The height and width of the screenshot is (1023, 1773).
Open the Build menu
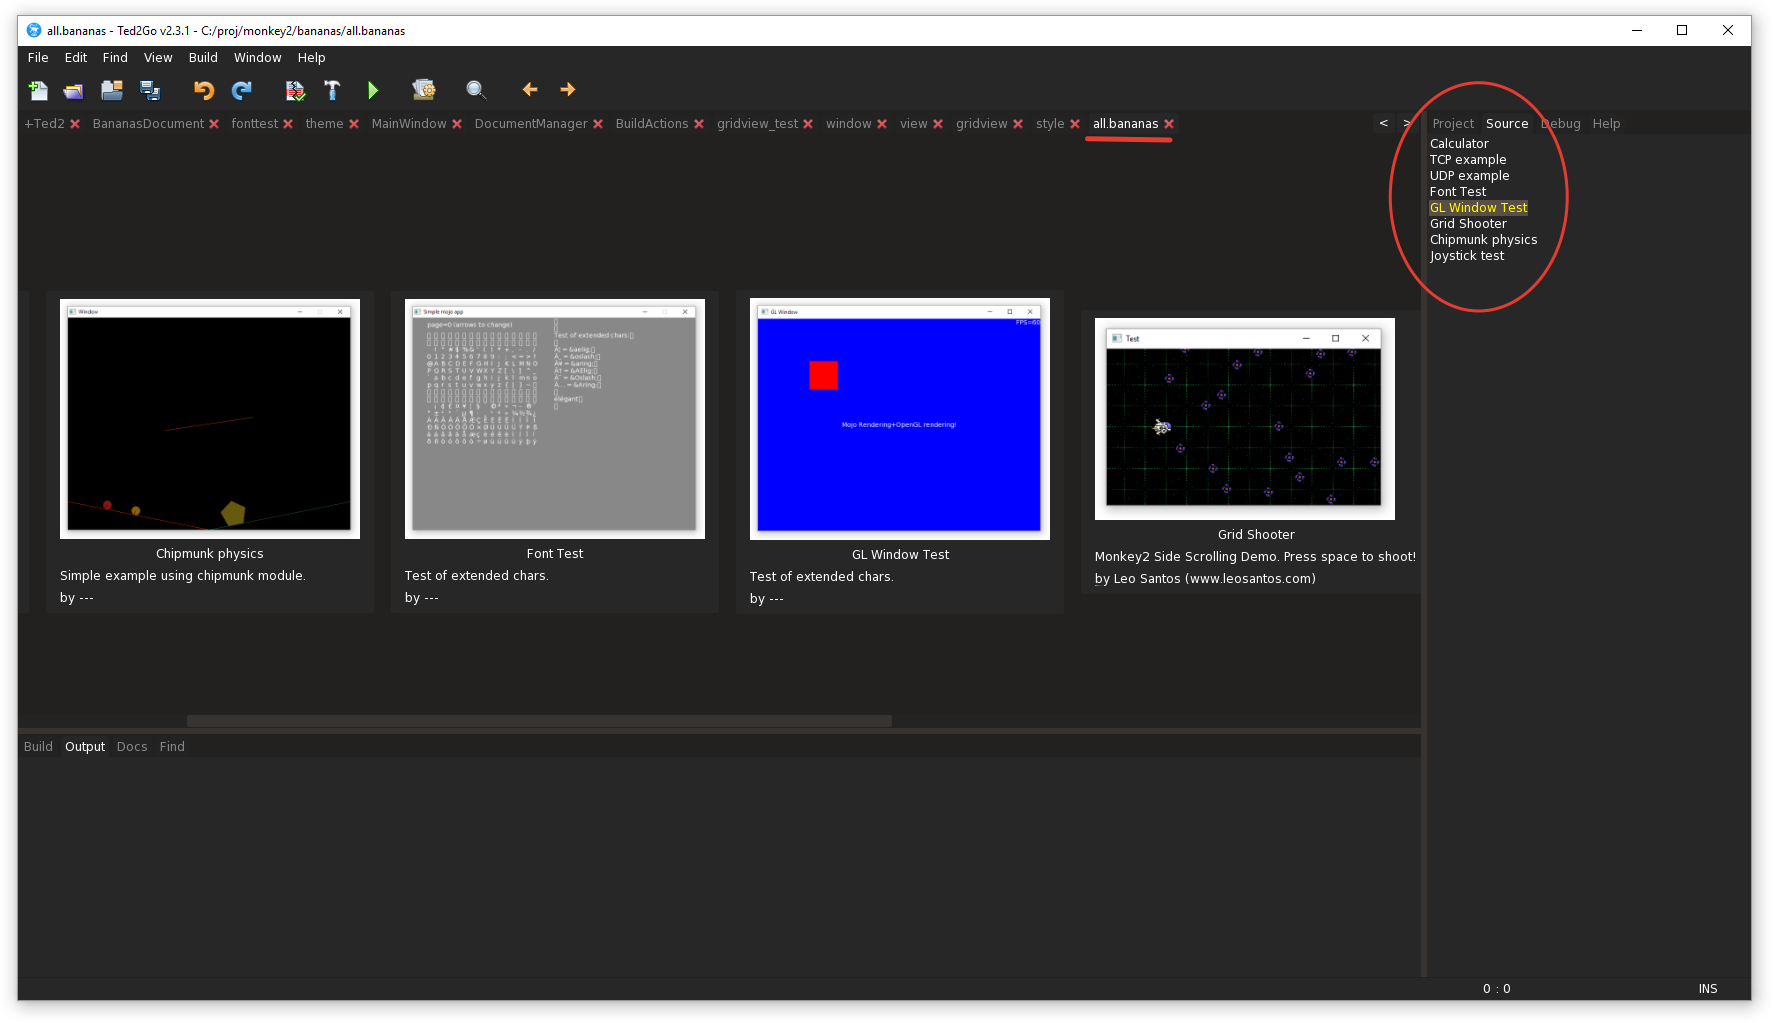203,58
